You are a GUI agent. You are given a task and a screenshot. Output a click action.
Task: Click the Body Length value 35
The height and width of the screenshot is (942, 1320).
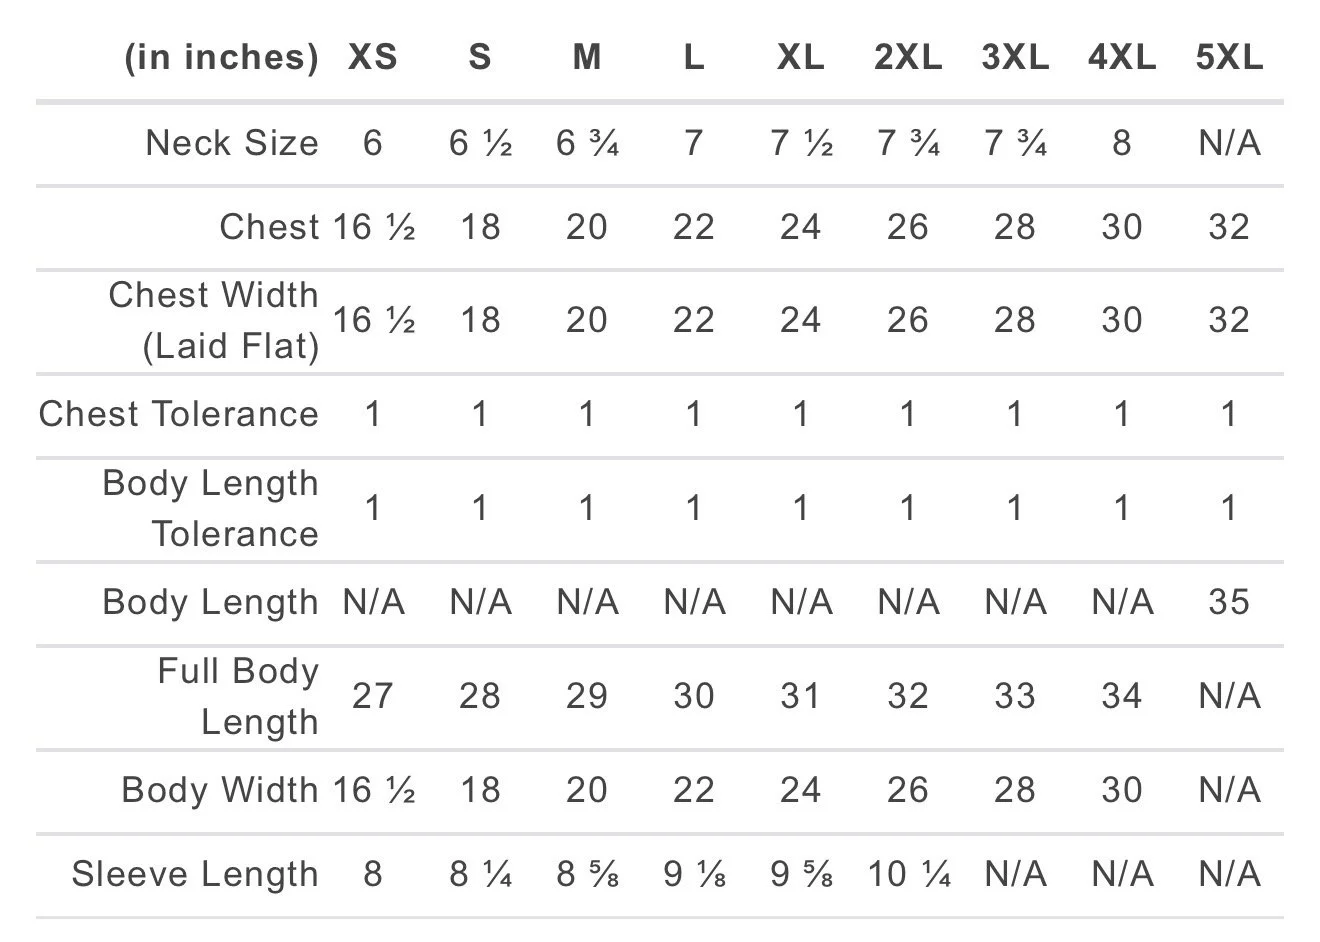click(1229, 602)
